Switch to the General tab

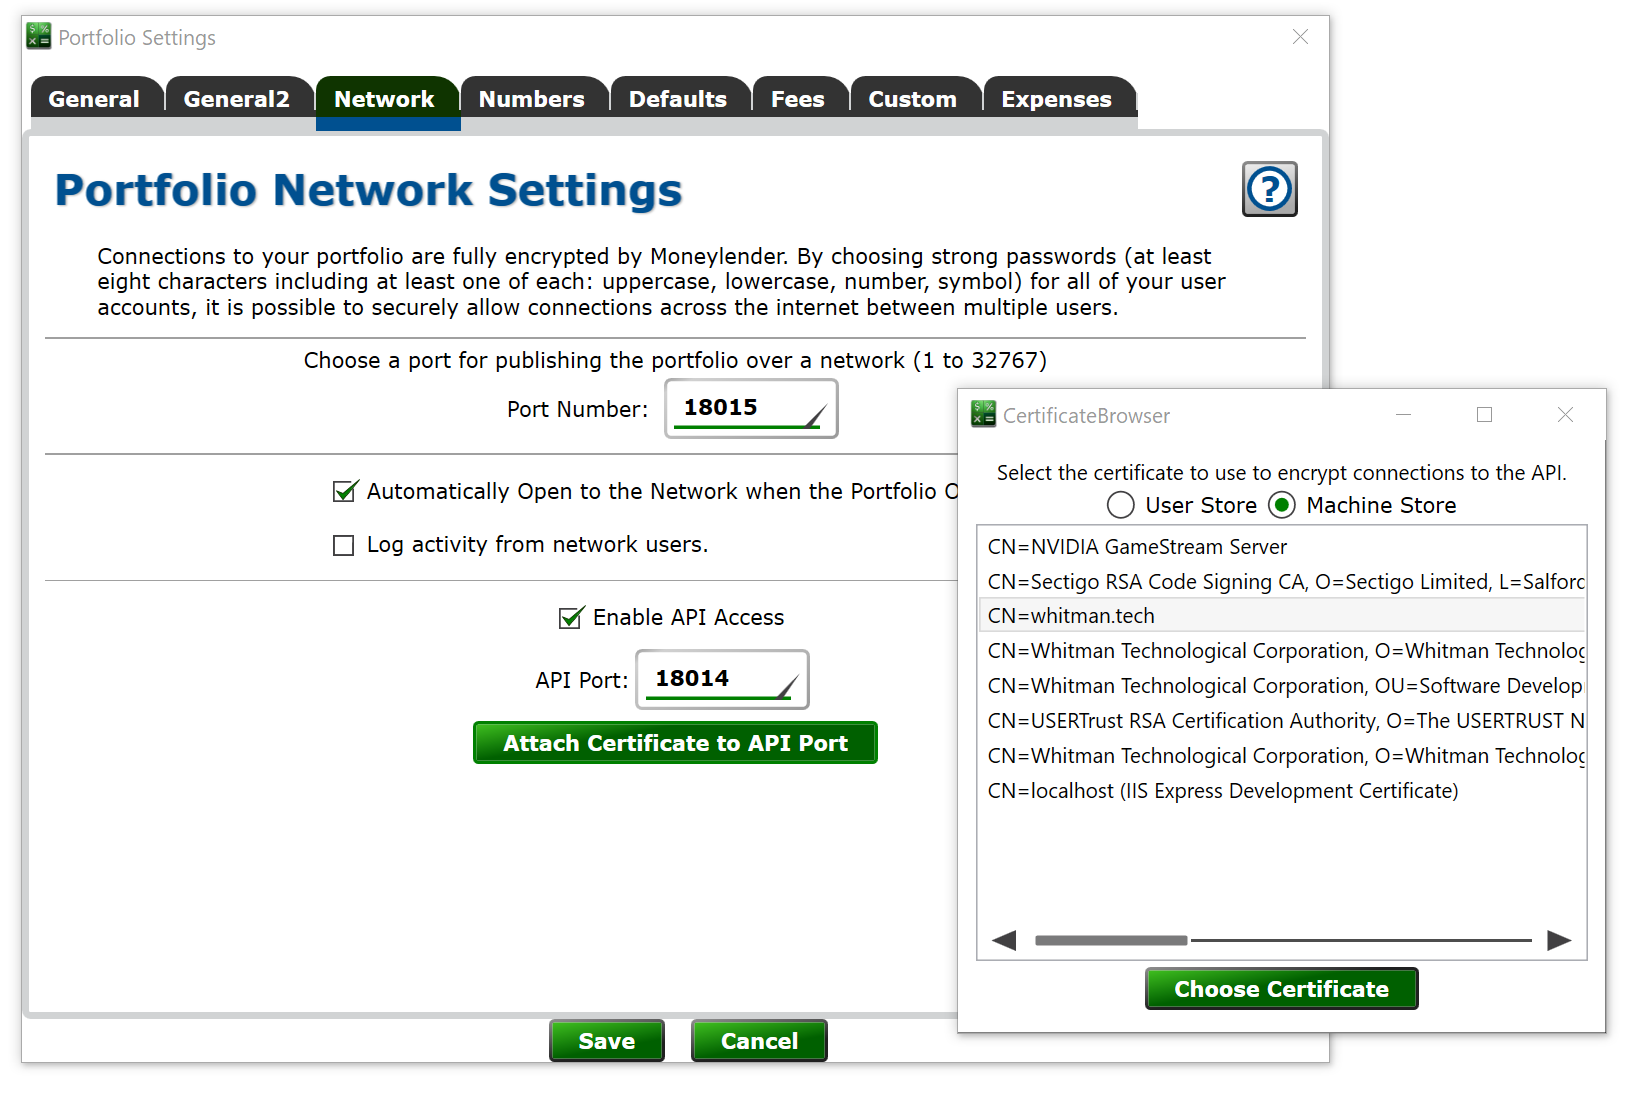95,99
